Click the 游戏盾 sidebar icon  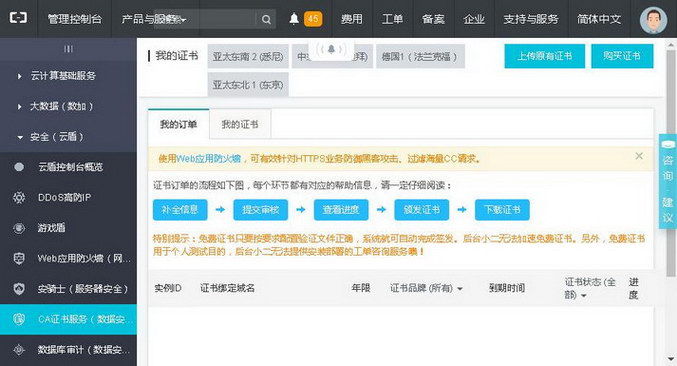point(19,228)
